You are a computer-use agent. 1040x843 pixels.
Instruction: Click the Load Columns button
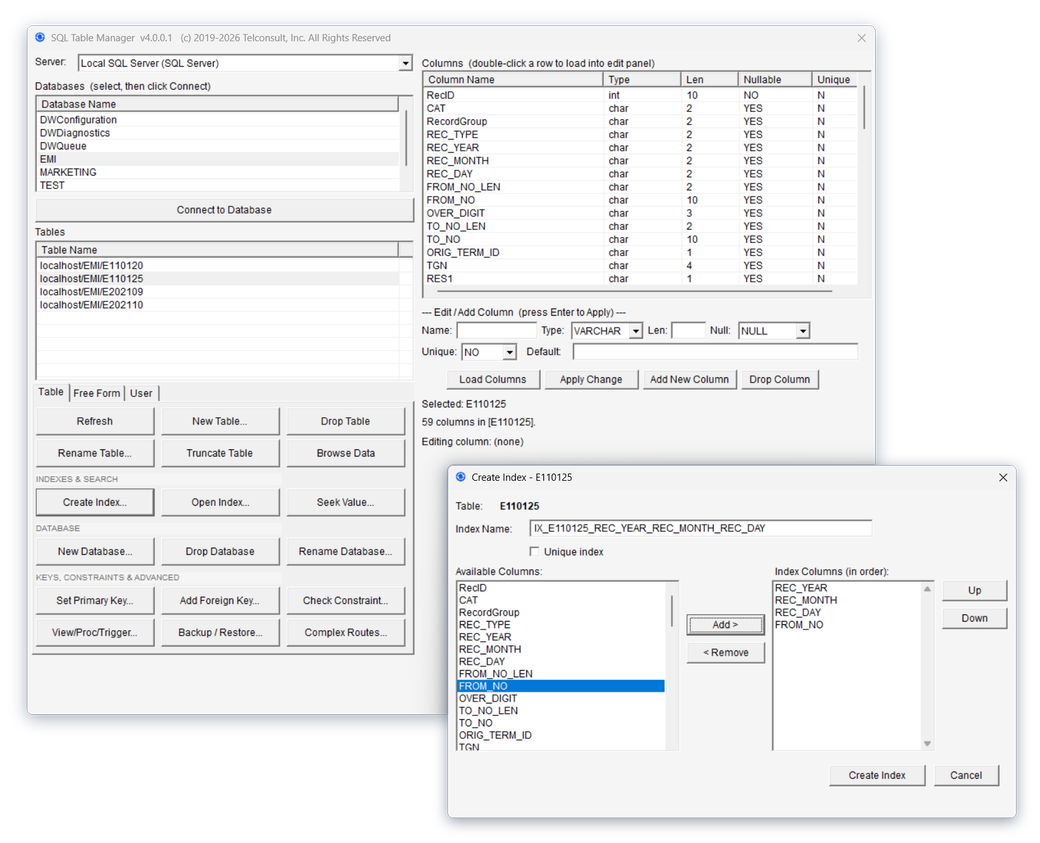click(493, 379)
